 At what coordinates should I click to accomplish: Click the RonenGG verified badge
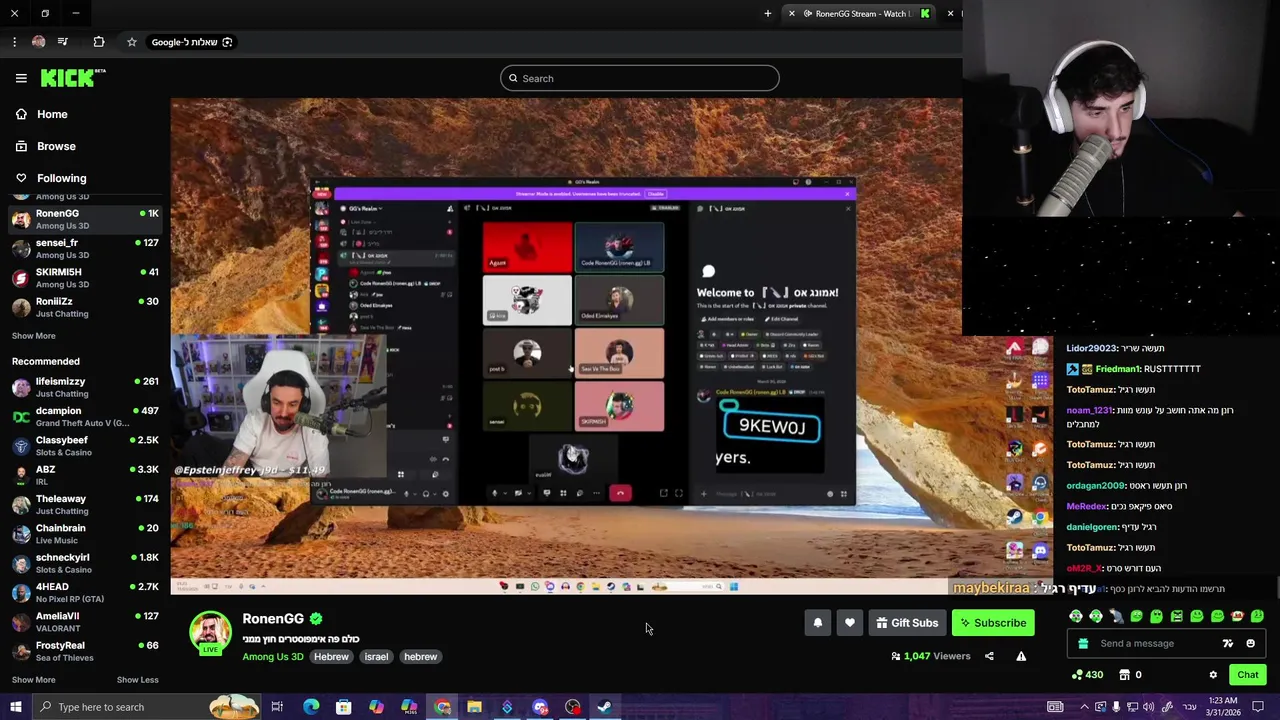316,619
